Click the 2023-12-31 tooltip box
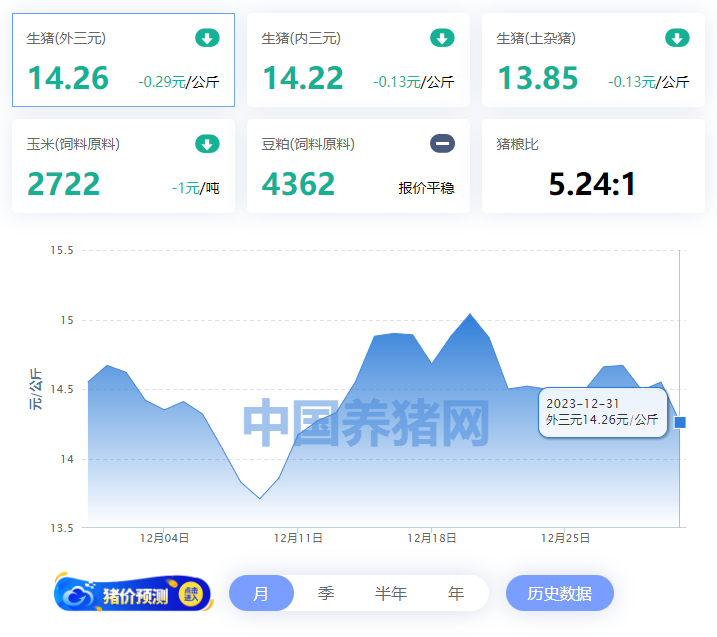Viewport: 717px width, 637px height. point(603,412)
